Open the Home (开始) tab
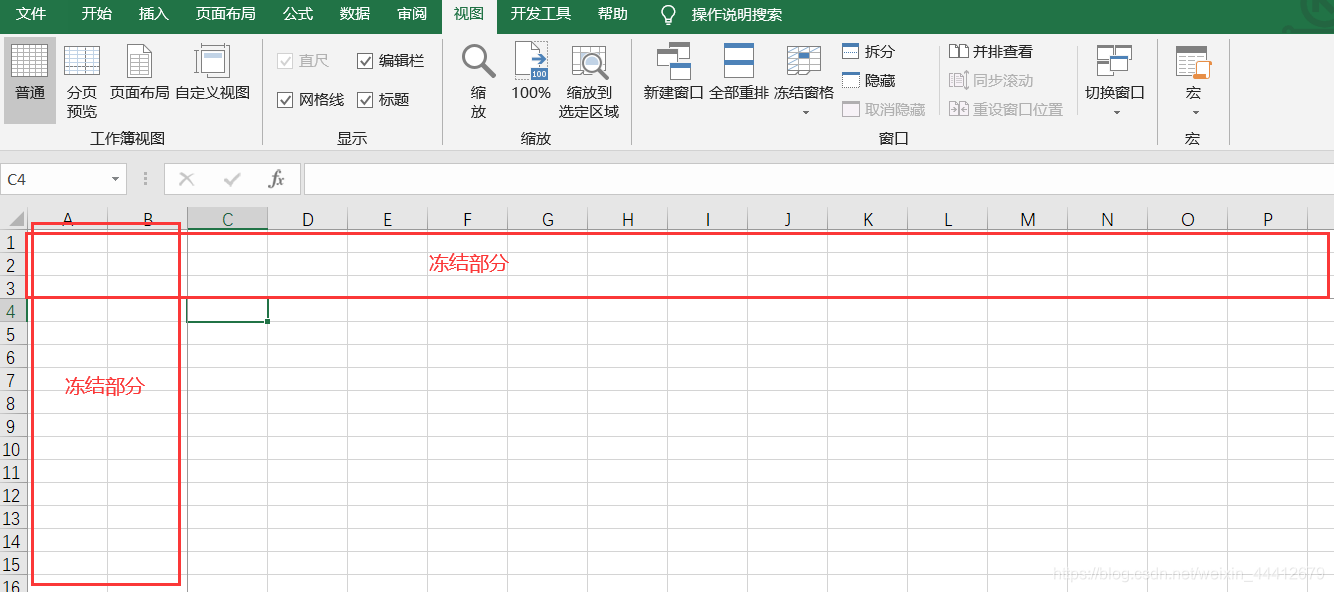This screenshot has width=1334, height=592. click(96, 14)
